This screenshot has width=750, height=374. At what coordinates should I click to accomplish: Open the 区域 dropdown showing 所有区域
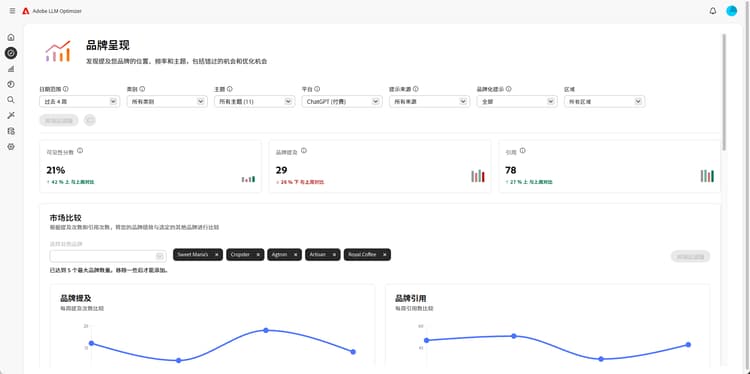coord(605,101)
